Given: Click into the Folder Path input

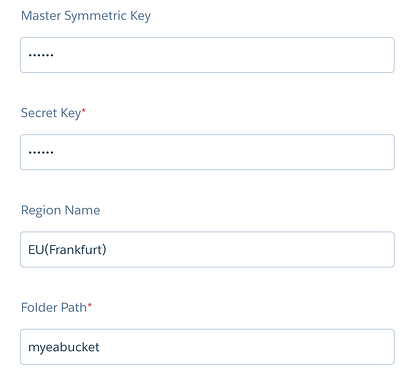Looking at the screenshot, I should pos(207,347).
